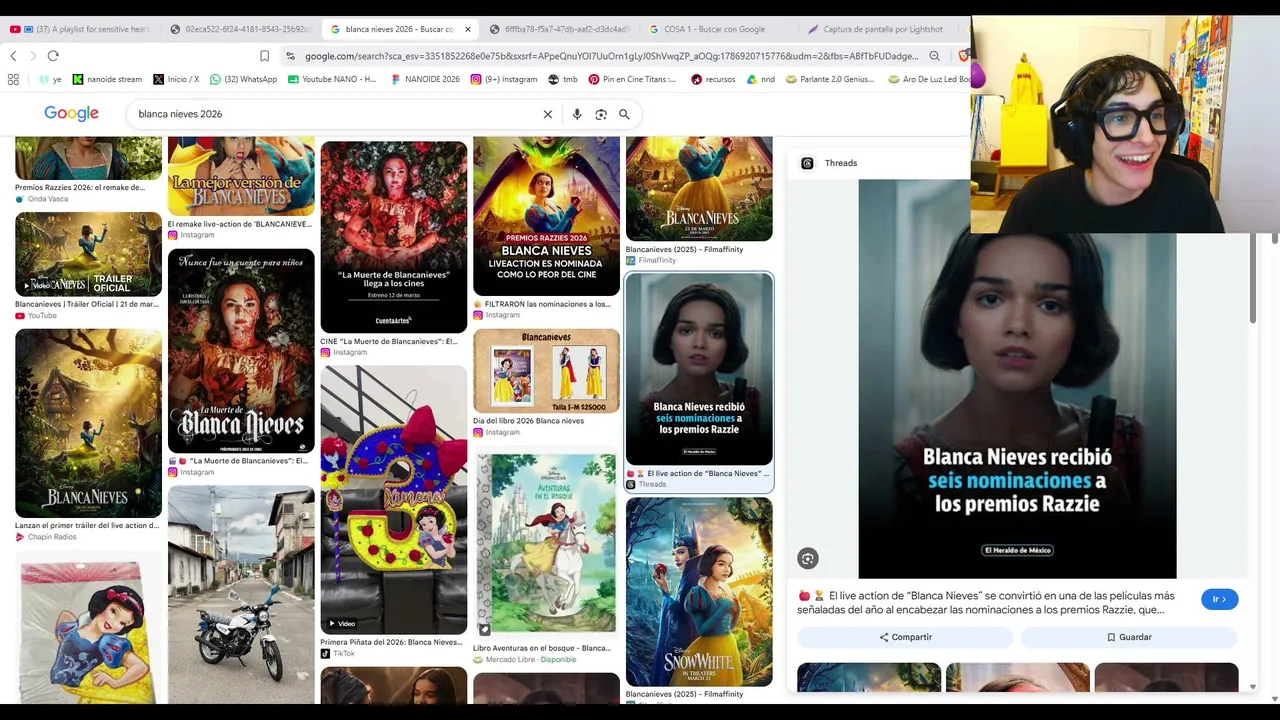Open the 'Aventuras en el bosque' book image
Screen dimensions: 1280x720
tap(546, 544)
